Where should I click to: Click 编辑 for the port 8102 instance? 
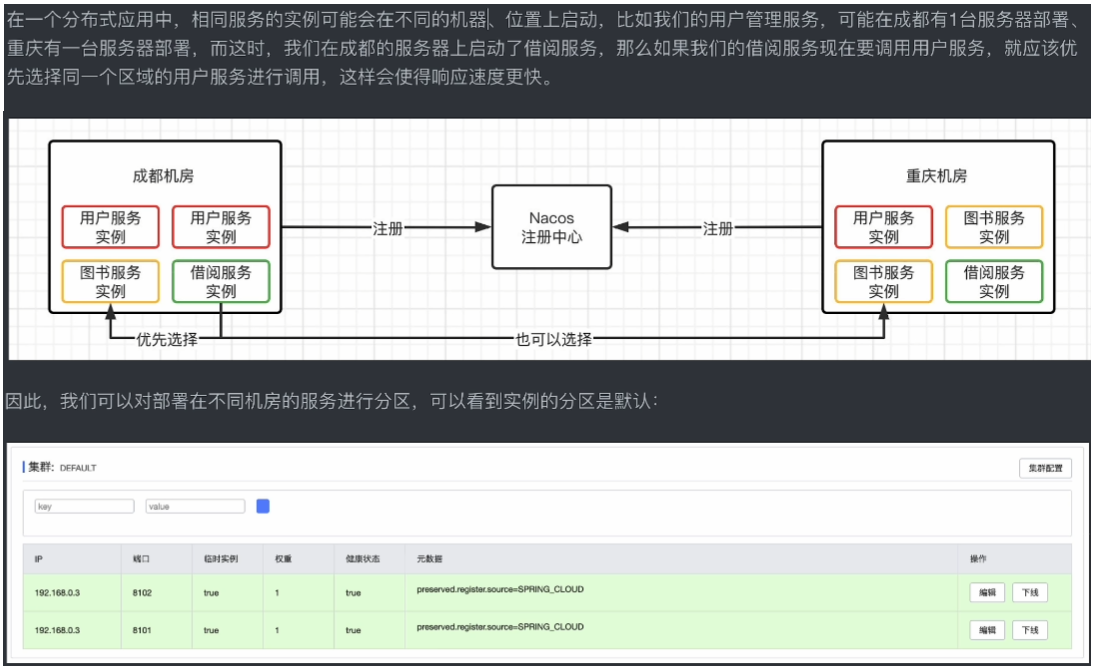click(x=987, y=592)
